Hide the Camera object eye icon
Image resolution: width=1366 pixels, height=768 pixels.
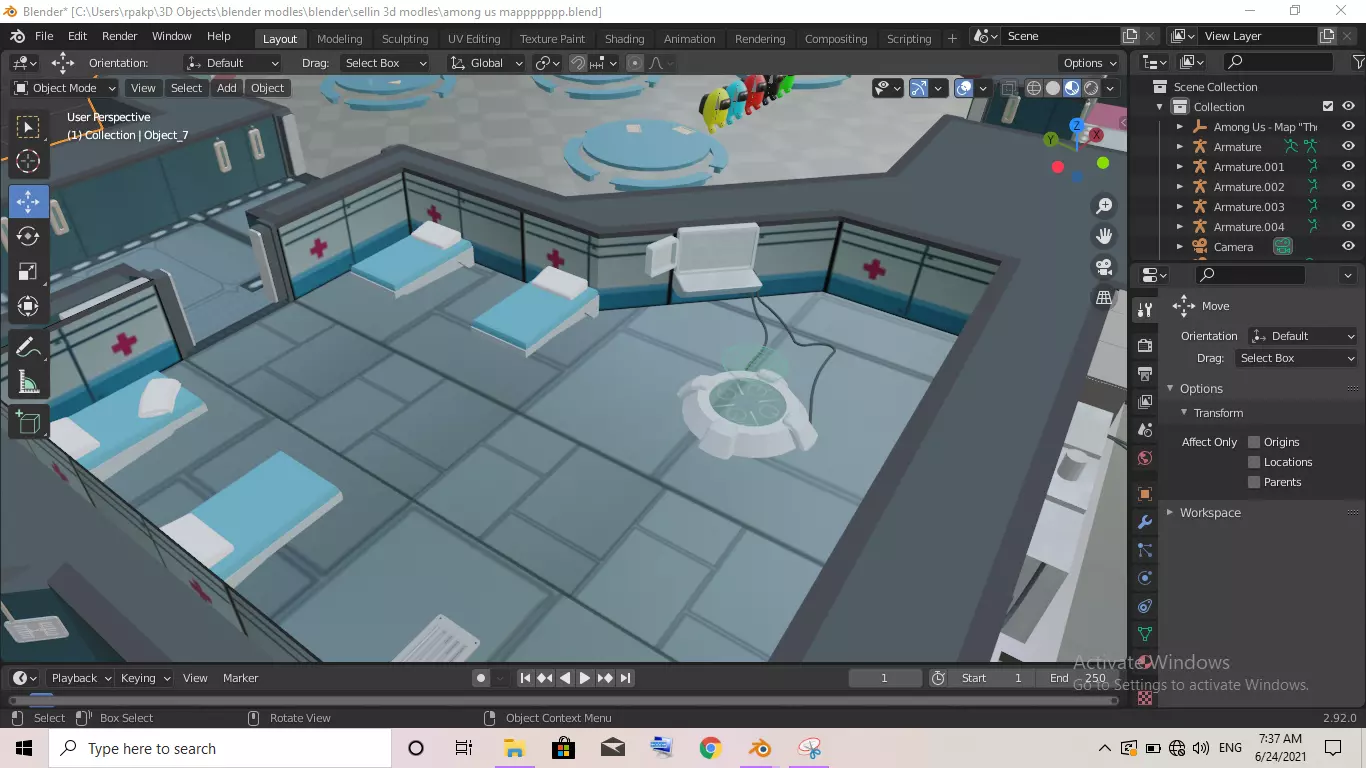click(1349, 247)
